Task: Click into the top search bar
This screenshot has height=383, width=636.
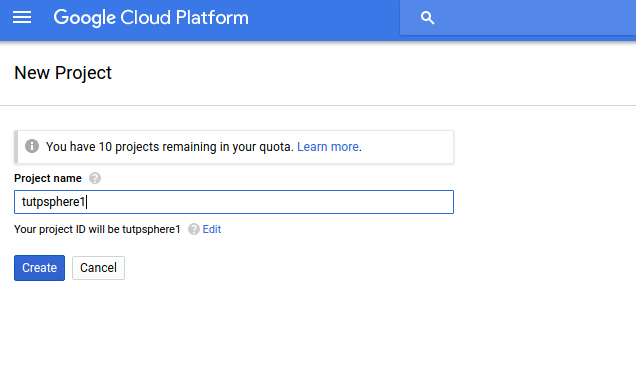Action: point(518,17)
